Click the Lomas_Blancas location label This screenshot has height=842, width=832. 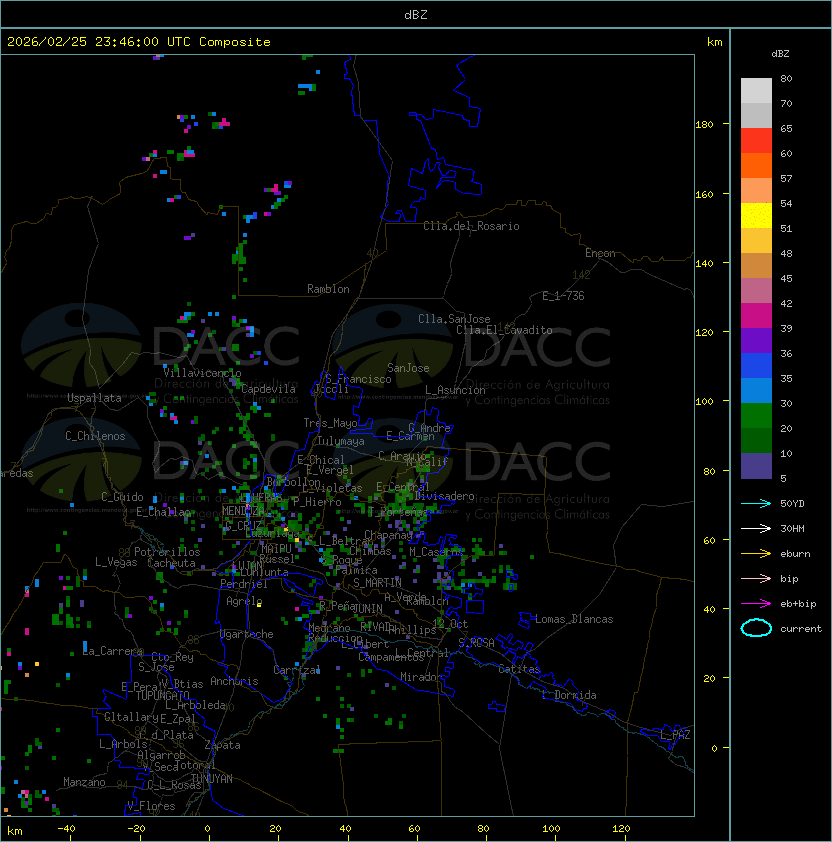click(x=574, y=619)
